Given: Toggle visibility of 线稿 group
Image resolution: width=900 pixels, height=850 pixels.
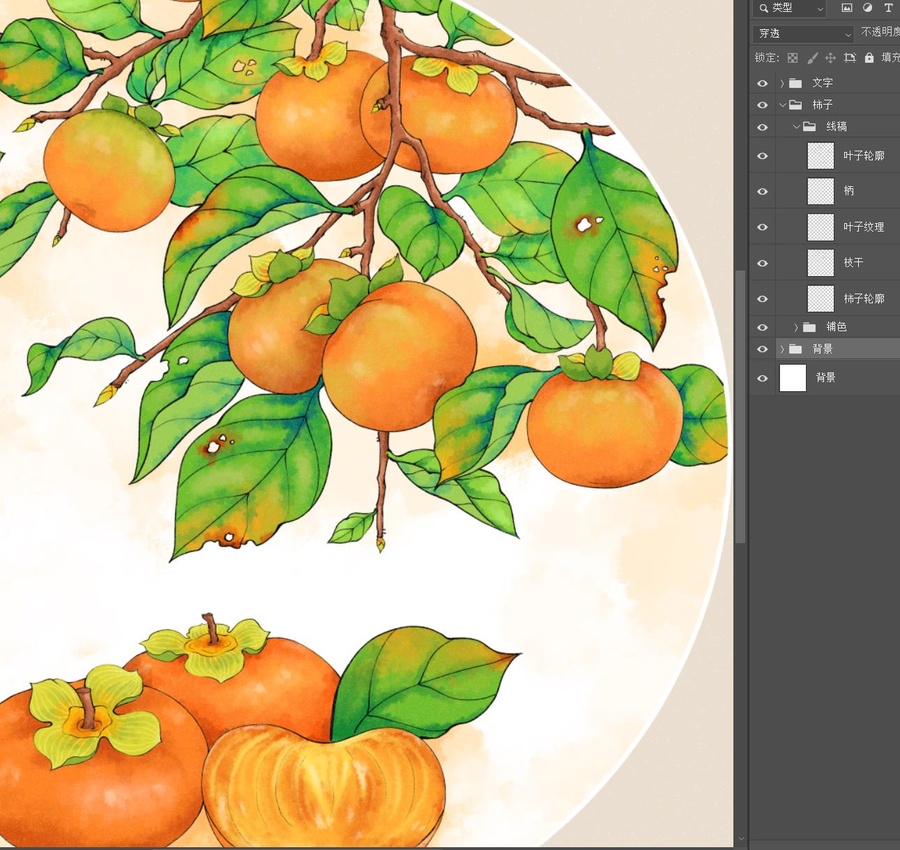Looking at the screenshot, I should 762,127.
